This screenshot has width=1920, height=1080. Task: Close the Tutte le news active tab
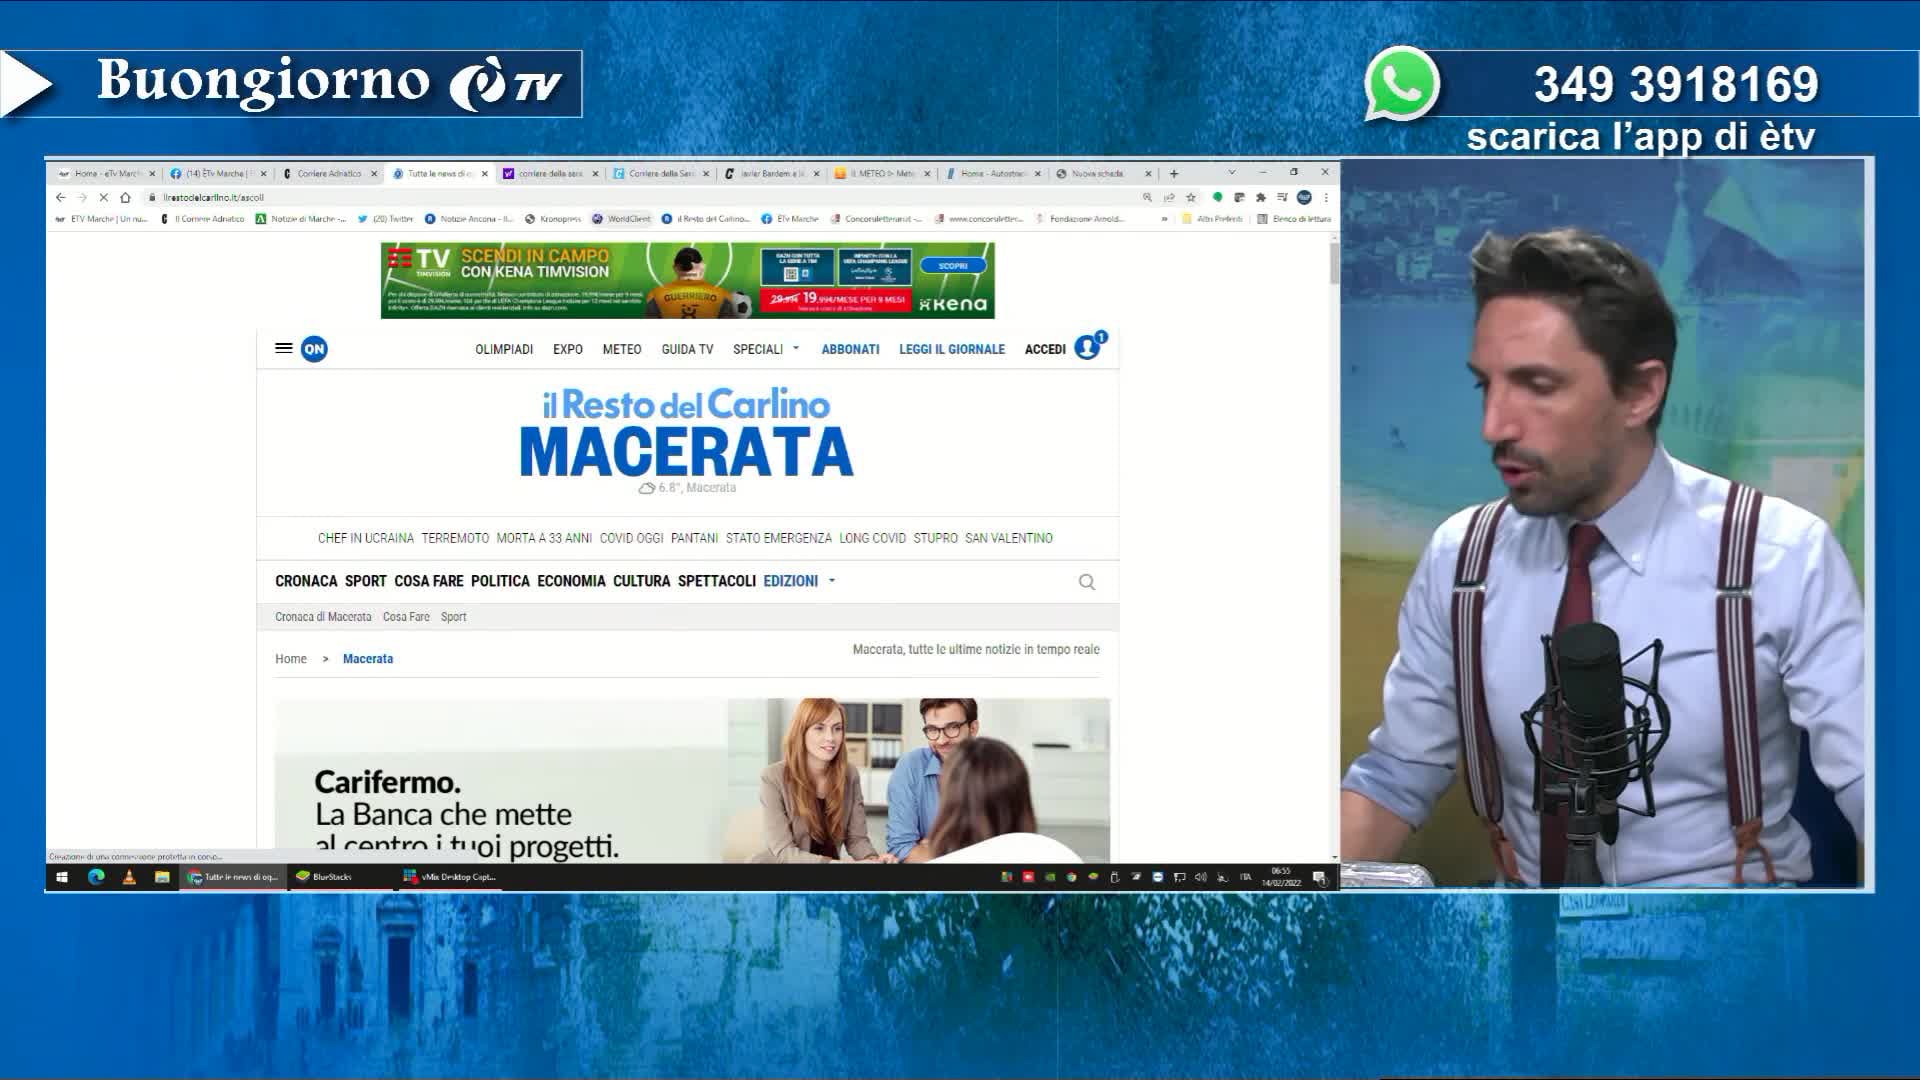point(485,174)
